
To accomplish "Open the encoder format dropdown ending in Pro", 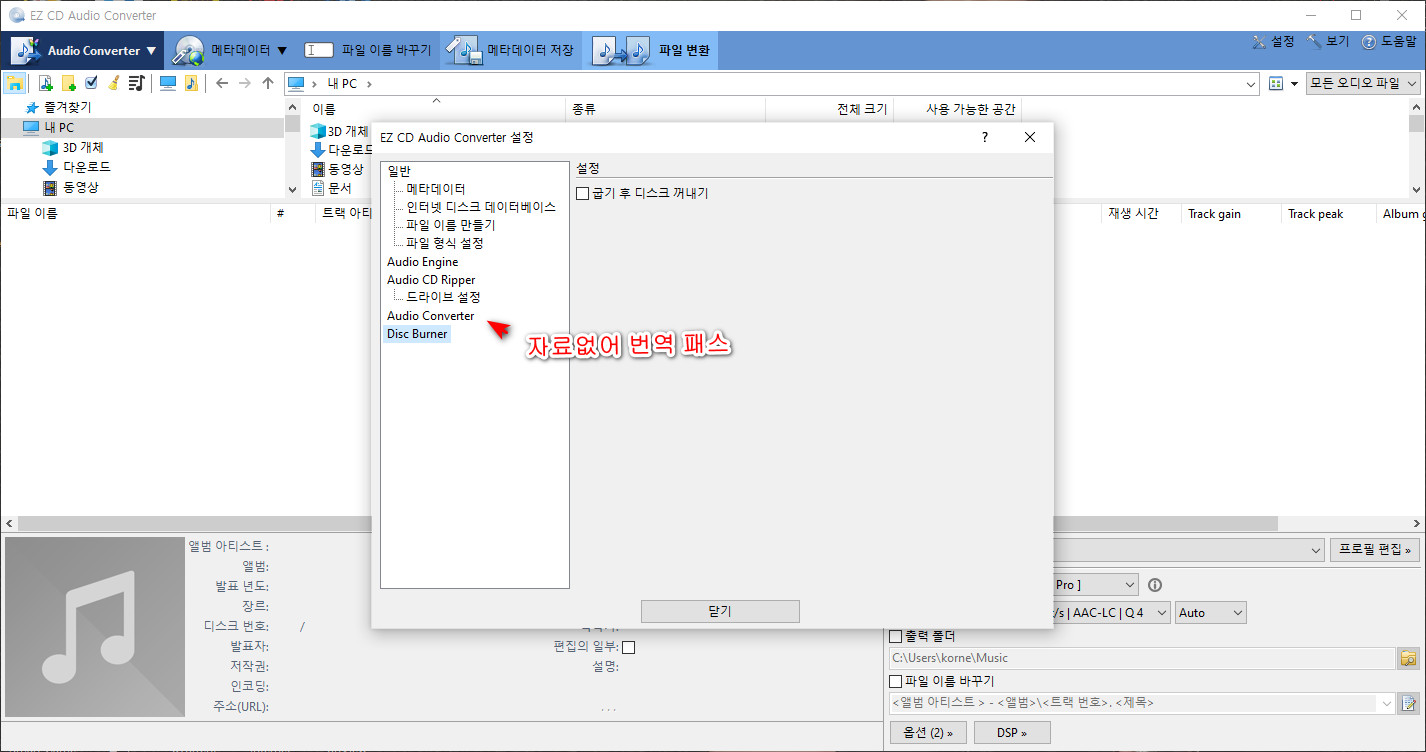I will tap(1129, 584).
